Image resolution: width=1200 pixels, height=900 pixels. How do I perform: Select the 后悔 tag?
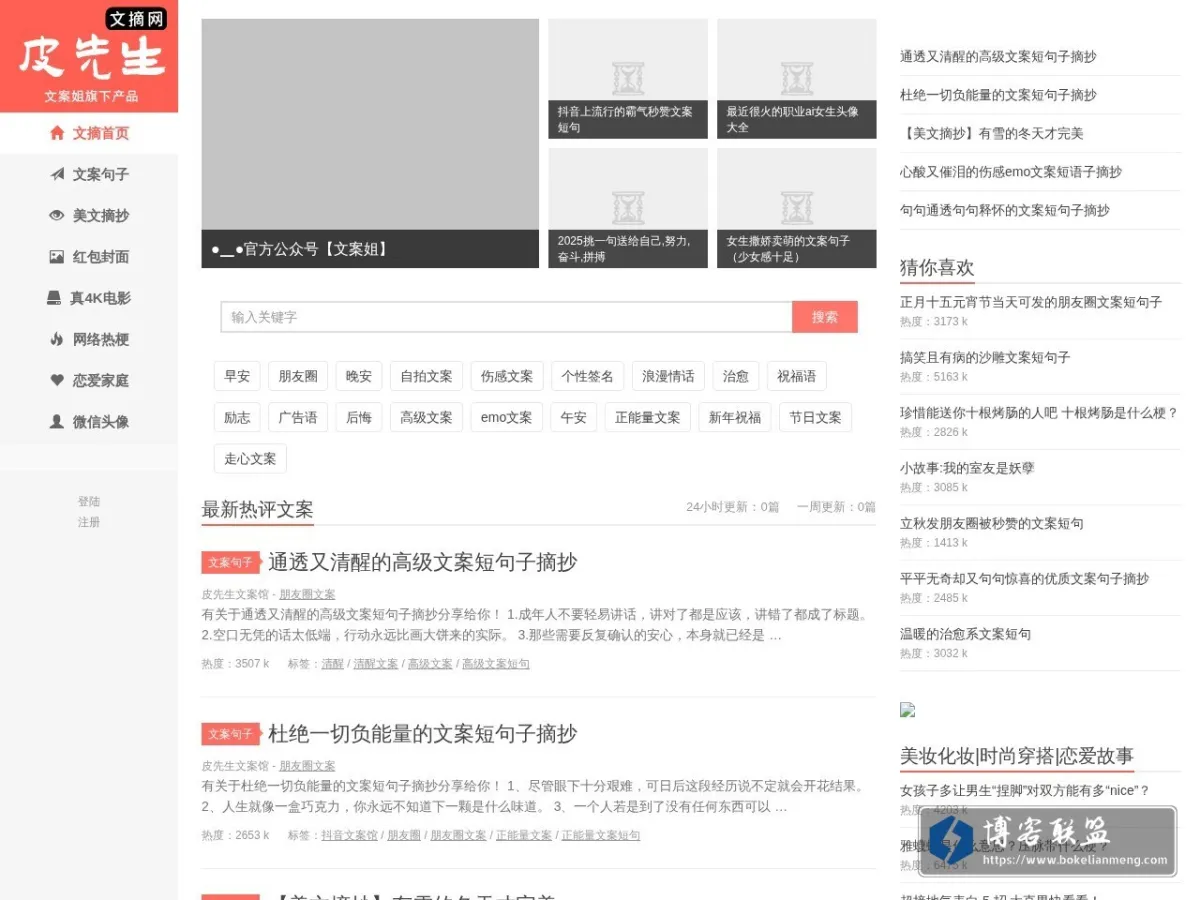359,417
